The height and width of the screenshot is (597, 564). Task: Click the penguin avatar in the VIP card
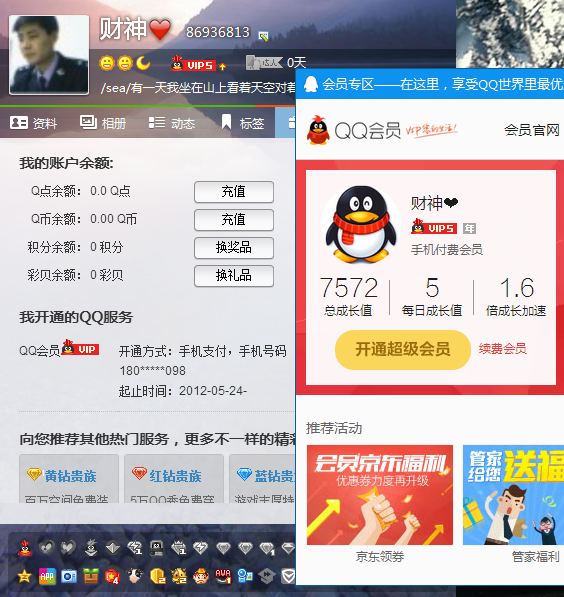pyautogui.click(x=361, y=224)
